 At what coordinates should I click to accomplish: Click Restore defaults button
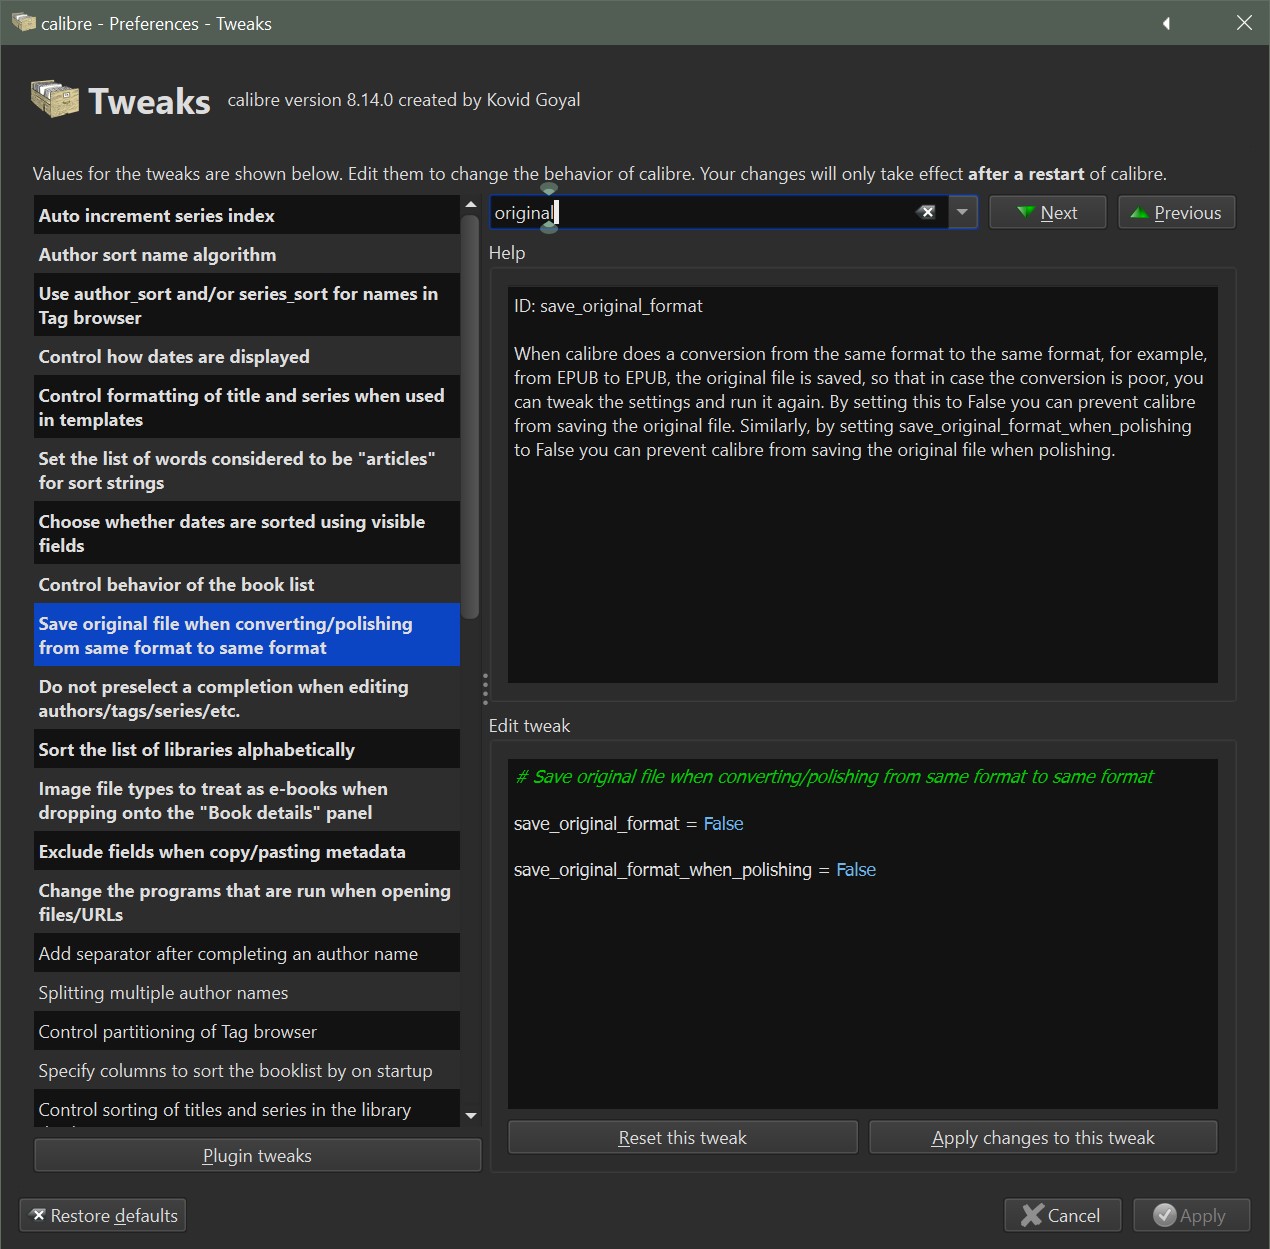pos(103,1215)
